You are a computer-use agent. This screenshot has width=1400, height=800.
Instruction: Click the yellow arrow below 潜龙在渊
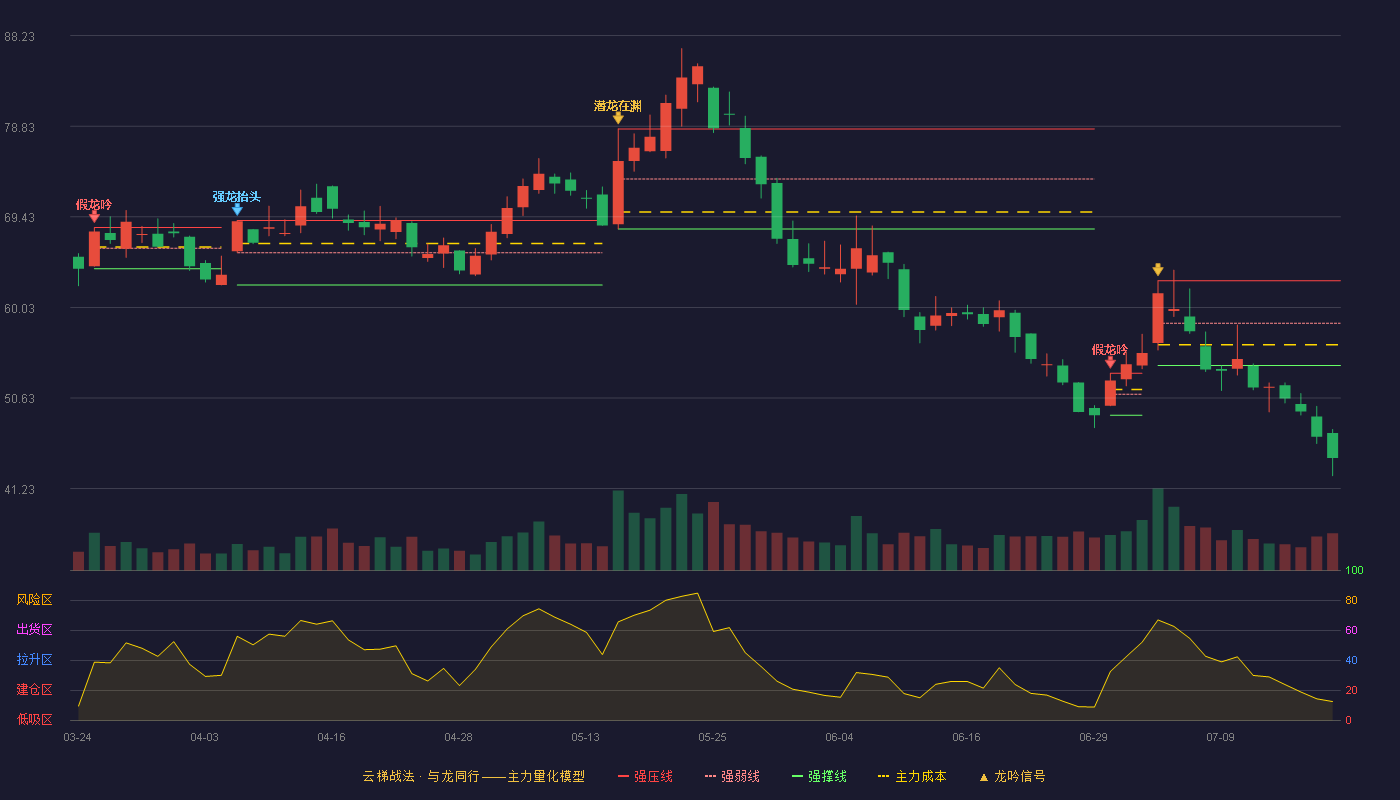pos(618,118)
